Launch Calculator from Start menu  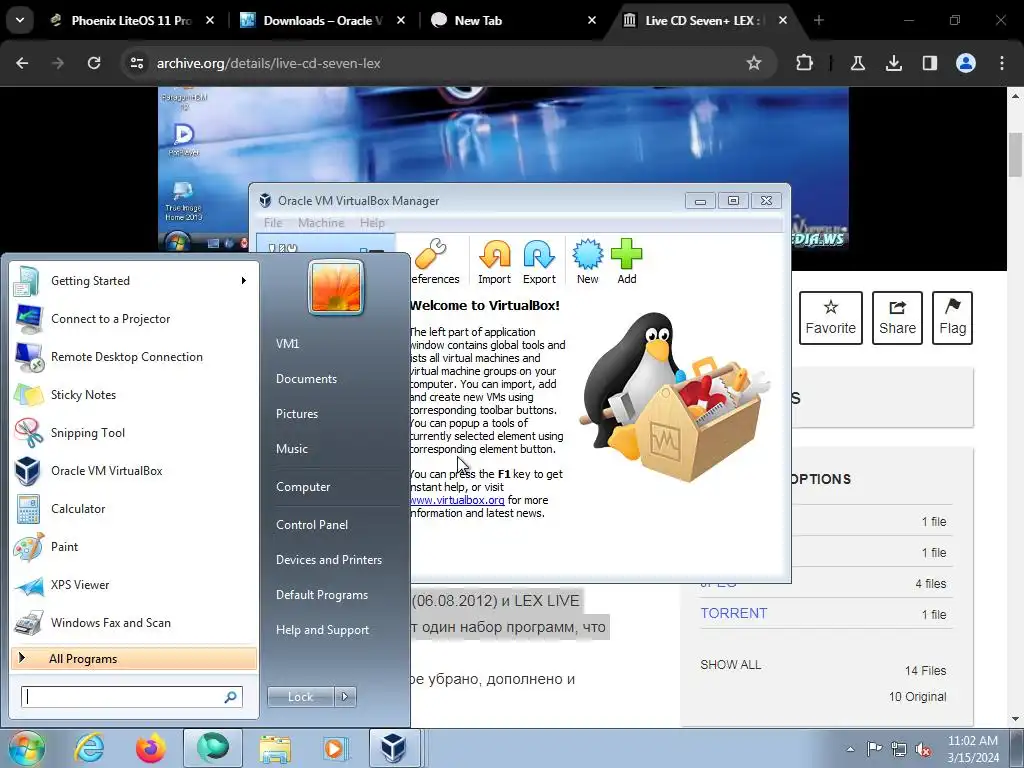78,509
